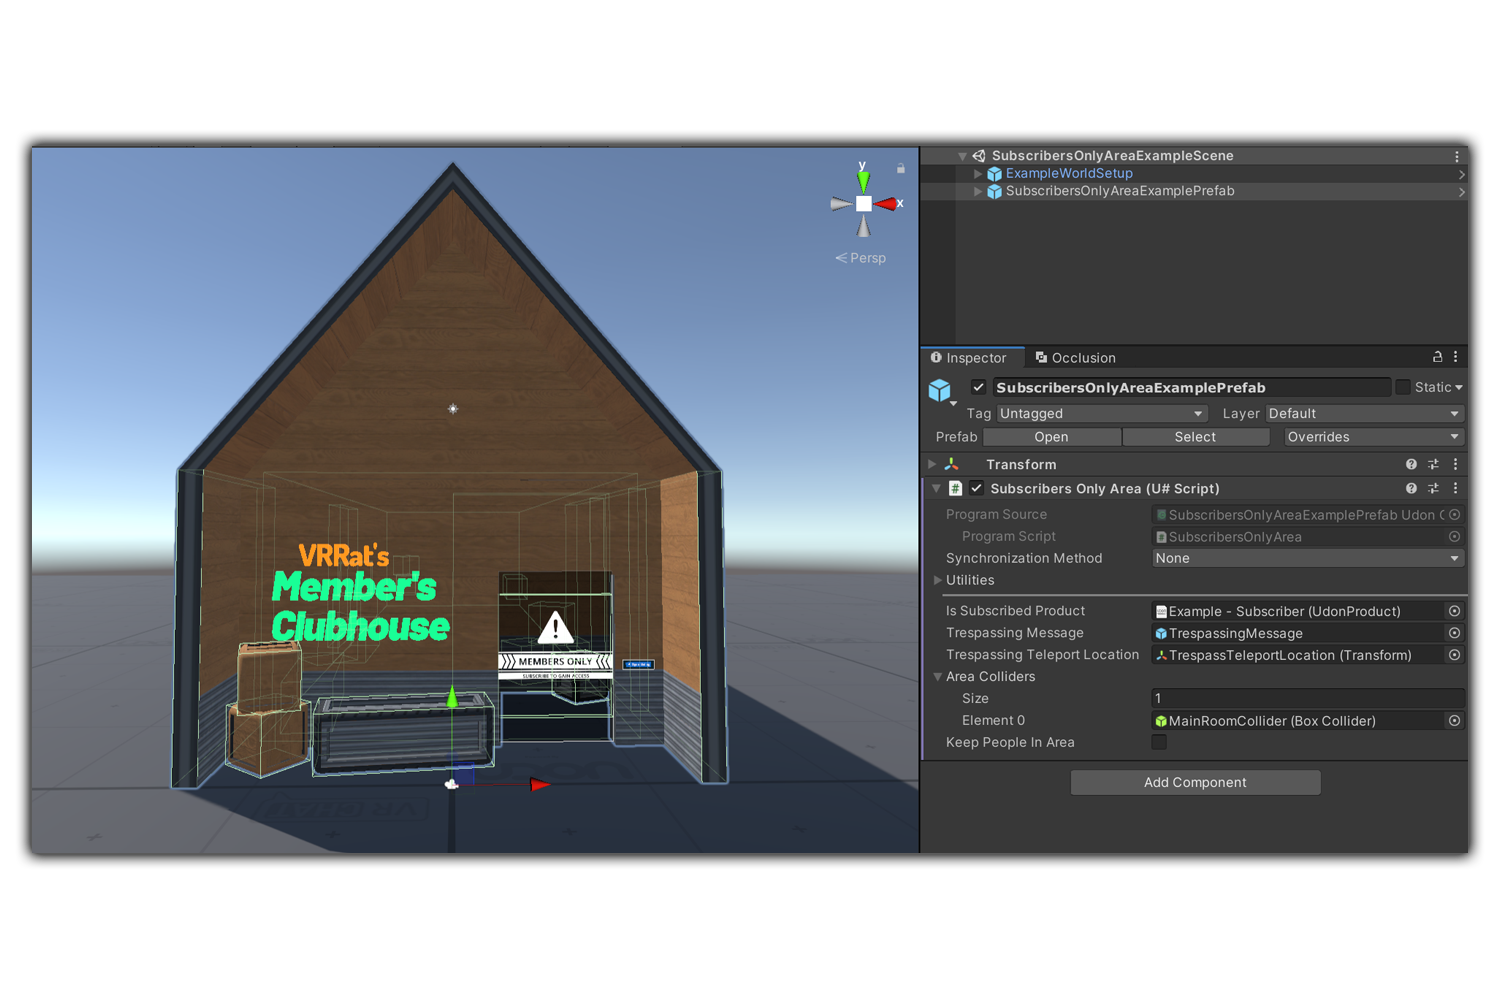Select the red X-axis move handle arrow
Image resolution: width=1500 pixels, height=1000 pixels.
(540, 784)
